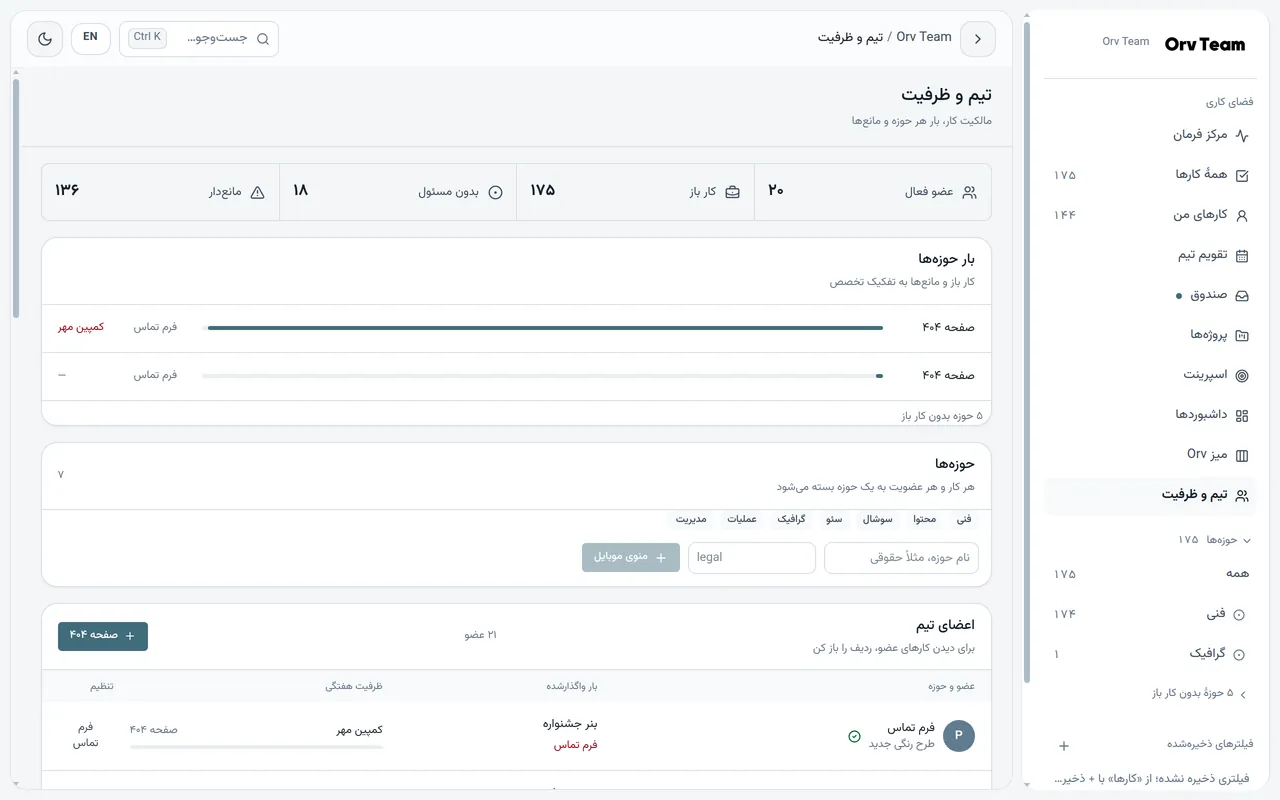Click عضو فعال users icon

(969, 193)
